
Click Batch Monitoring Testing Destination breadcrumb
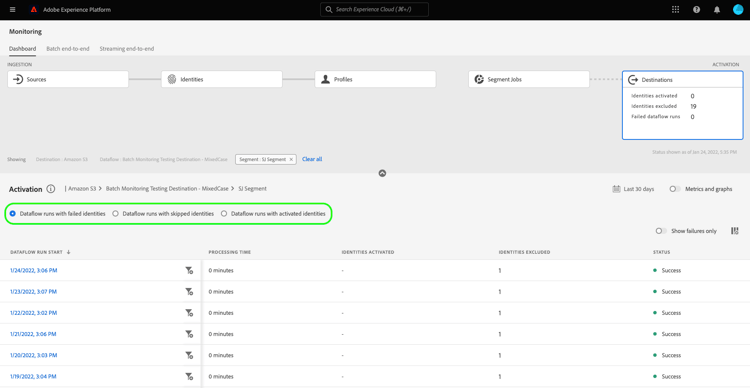[166, 189]
